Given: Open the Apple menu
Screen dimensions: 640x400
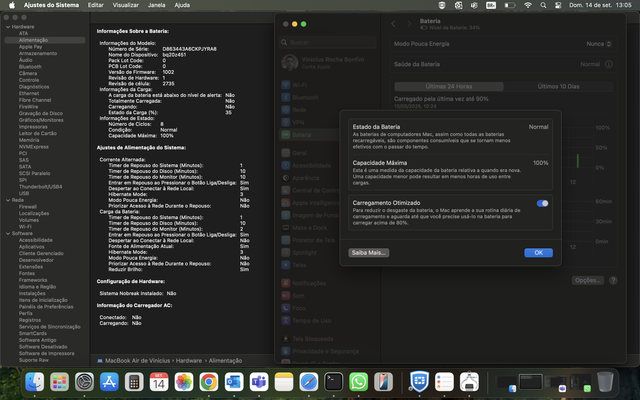Looking at the screenshot, I should point(12,5).
